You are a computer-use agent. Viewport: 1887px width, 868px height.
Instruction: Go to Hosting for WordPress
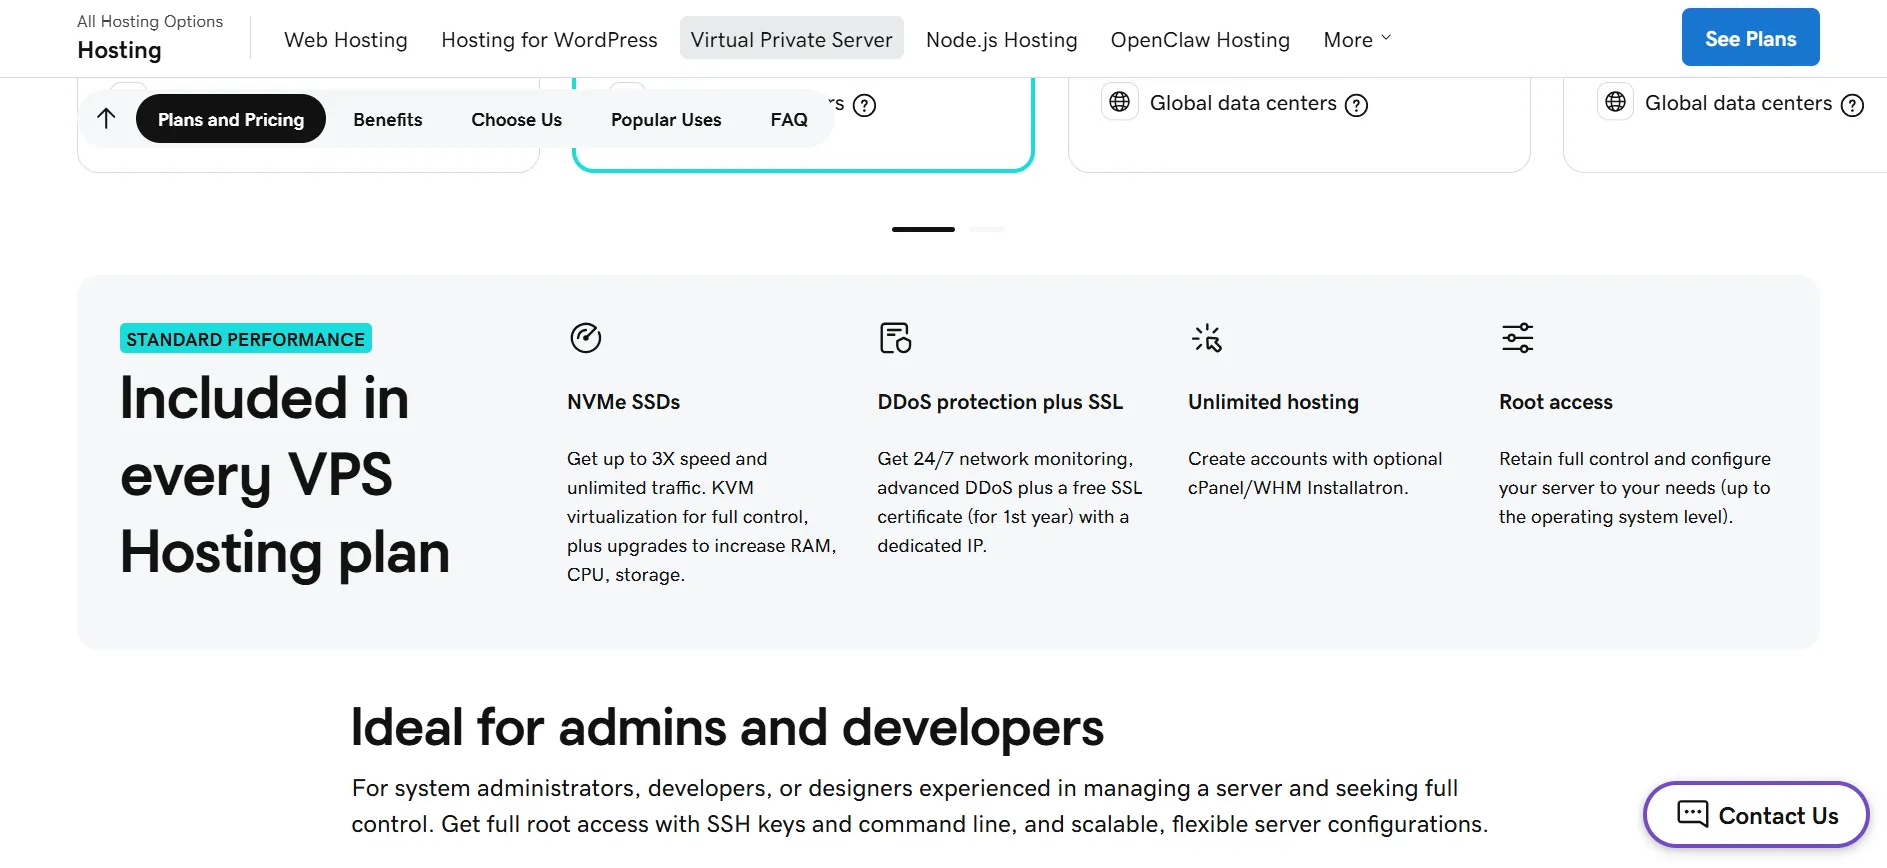coord(549,39)
